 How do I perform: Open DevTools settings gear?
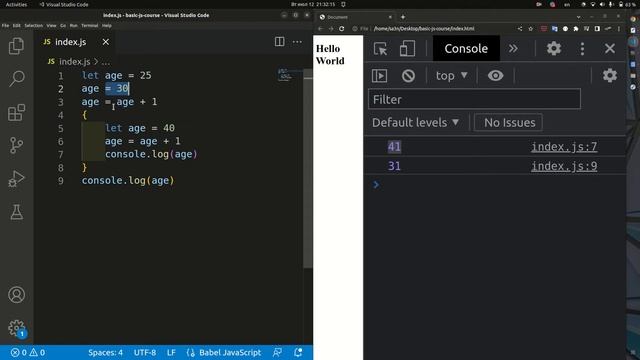(x=554, y=49)
